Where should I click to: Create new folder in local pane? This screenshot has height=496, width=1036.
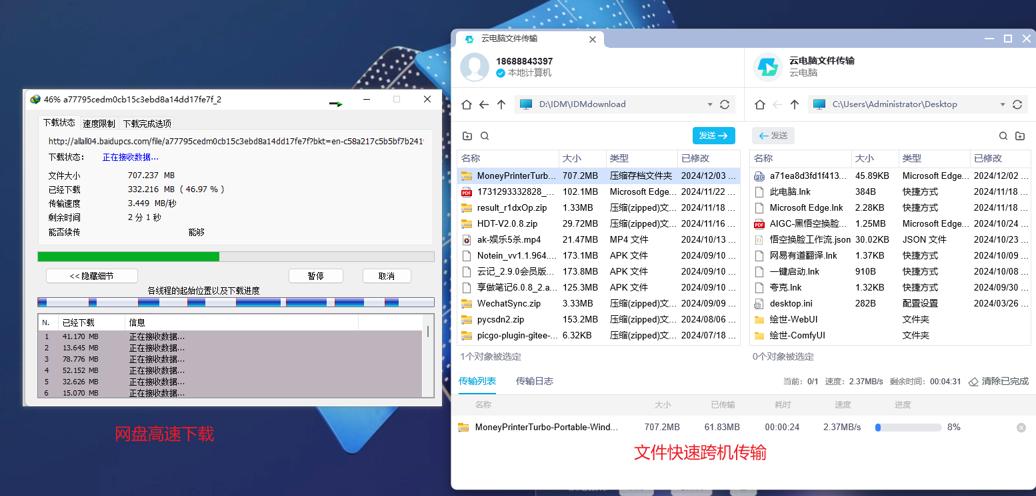(467, 136)
